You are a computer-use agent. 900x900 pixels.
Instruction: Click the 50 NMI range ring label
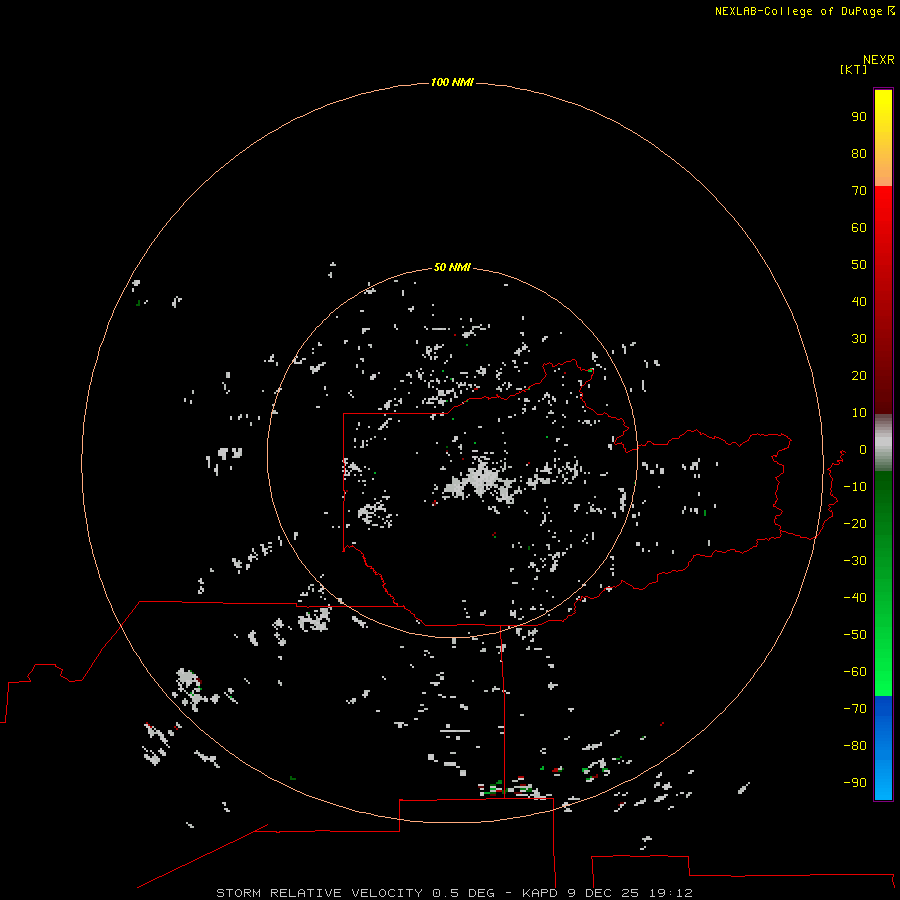pyautogui.click(x=452, y=267)
